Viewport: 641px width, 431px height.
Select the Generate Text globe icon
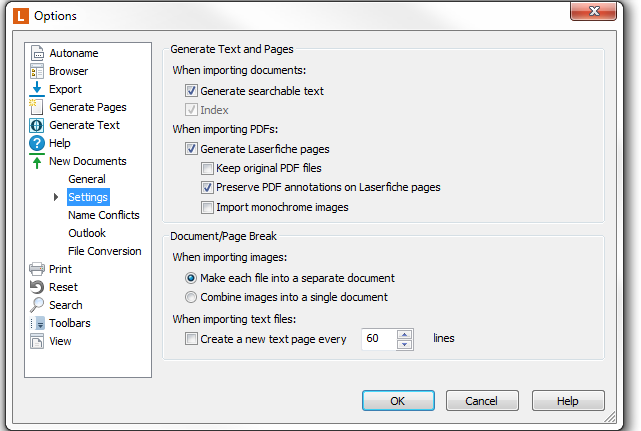point(36,125)
